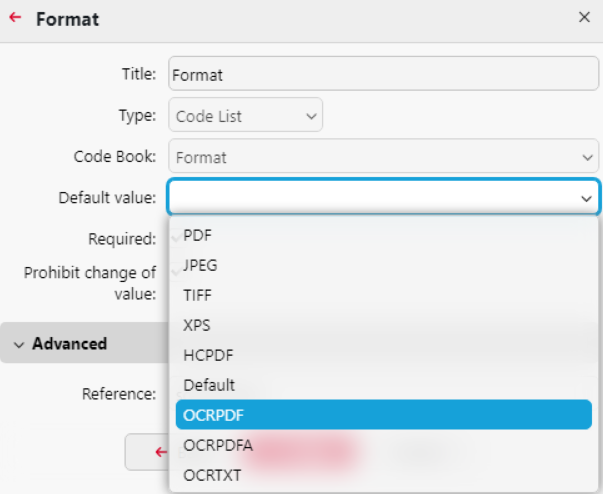Click the button with red arrow at bottom
The image size is (603, 494).
coord(150,452)
